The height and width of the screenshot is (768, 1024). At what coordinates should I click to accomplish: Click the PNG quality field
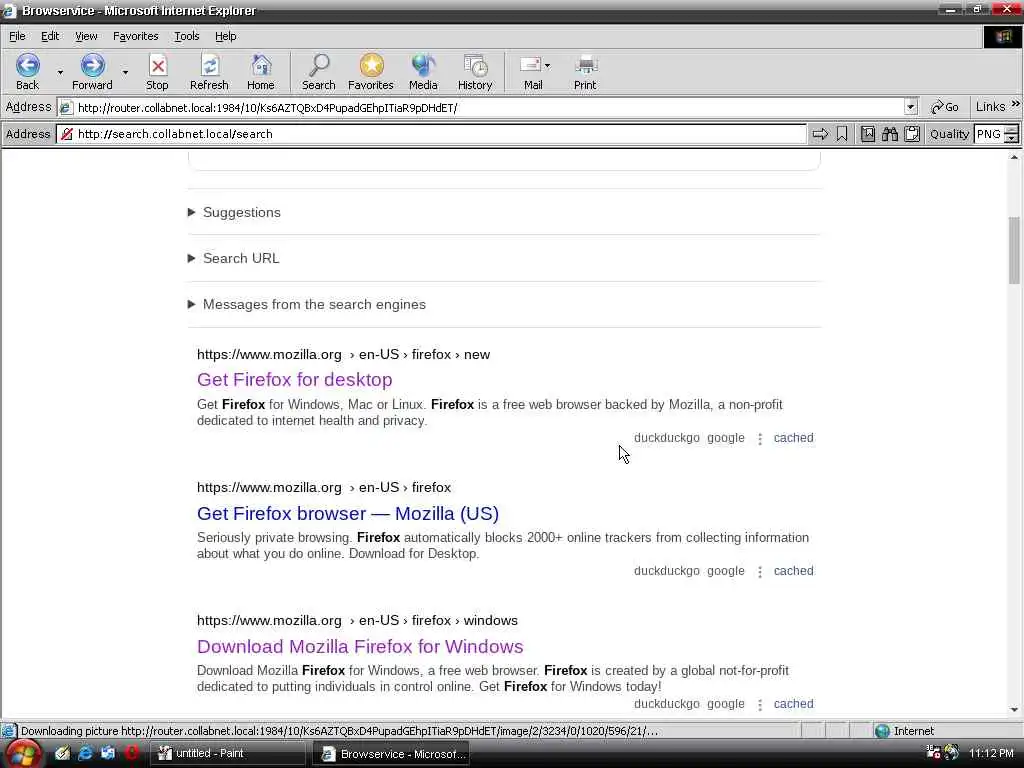[x=989, y=135]
